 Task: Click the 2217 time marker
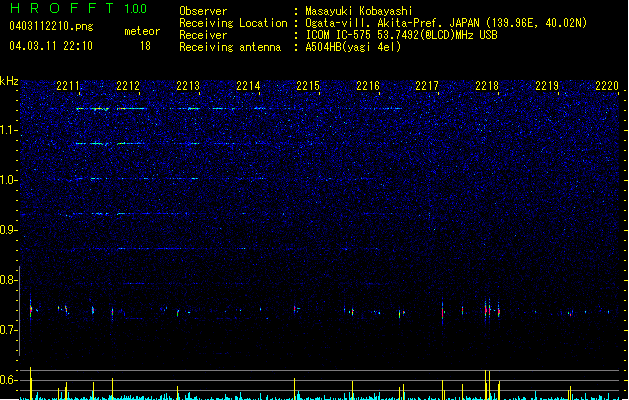[x=427, y=86]
